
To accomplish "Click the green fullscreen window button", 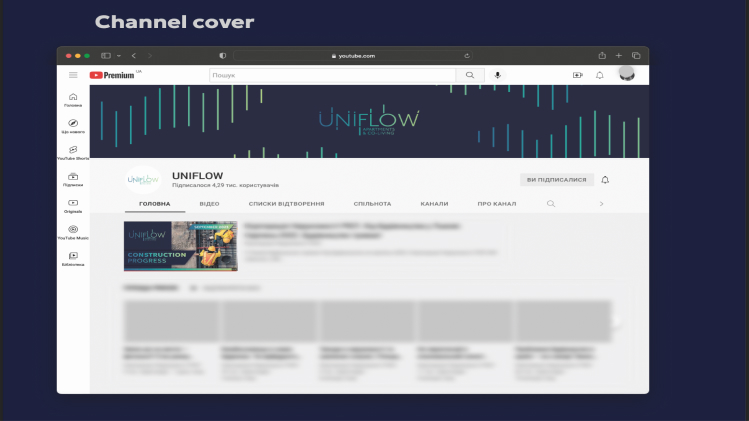I will click(x=86, y=56).
